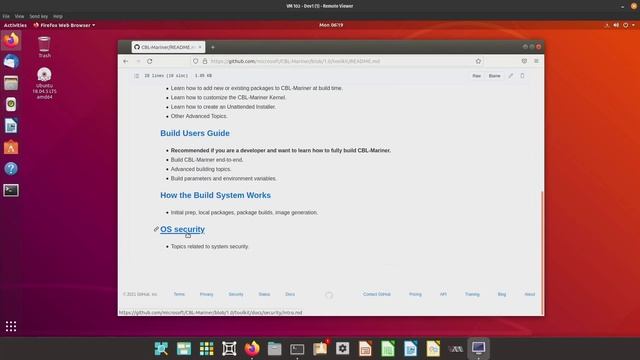Open How the Build System Works link
This screenshot has width=640, height=360.
216,195
